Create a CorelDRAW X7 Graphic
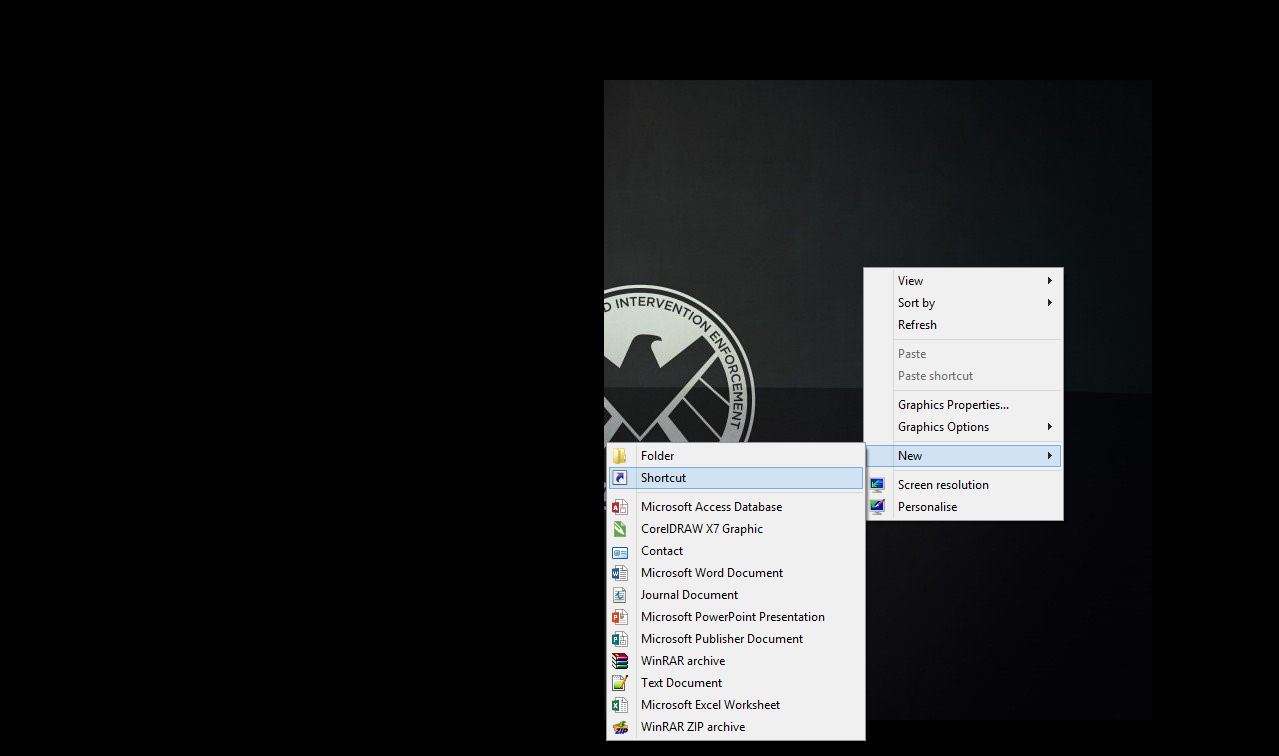Screen dimensions: 1279x756 (x=736, y=529)
